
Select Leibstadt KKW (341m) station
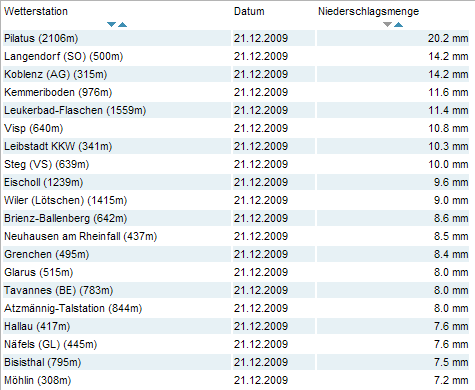(58, 146)
